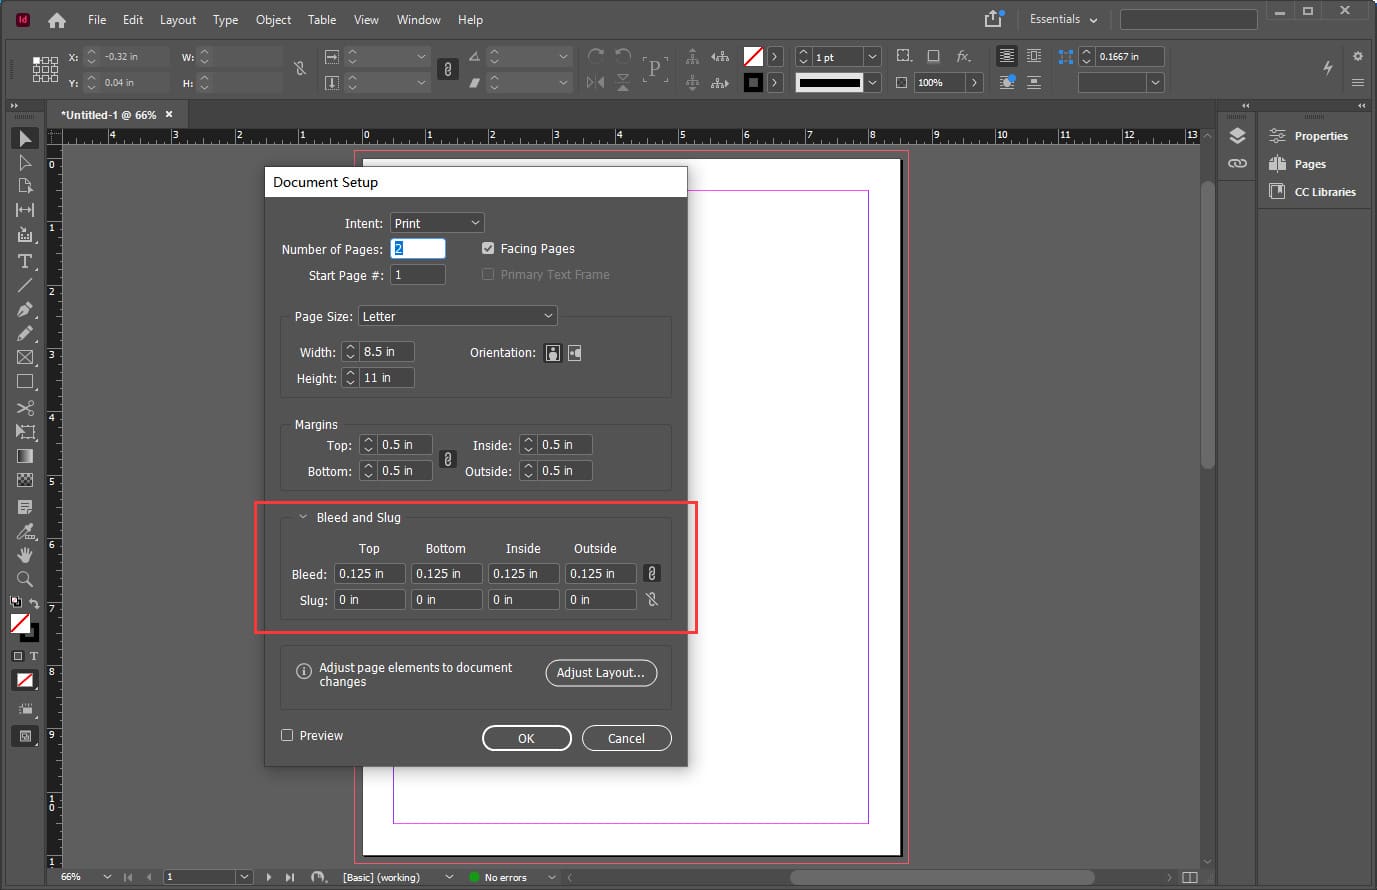Select the Type tool
The image size is (1377, 890).
pos(25,260)
